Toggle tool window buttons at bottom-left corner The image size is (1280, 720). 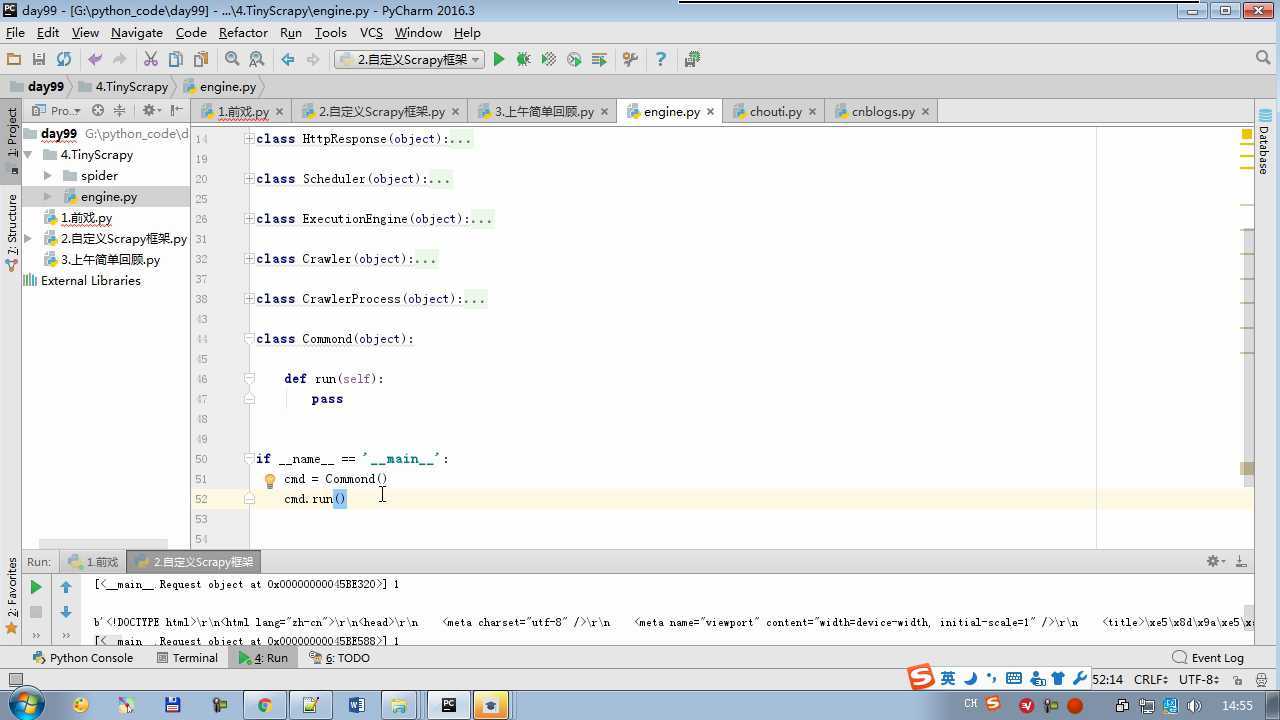tap(15, 680)
